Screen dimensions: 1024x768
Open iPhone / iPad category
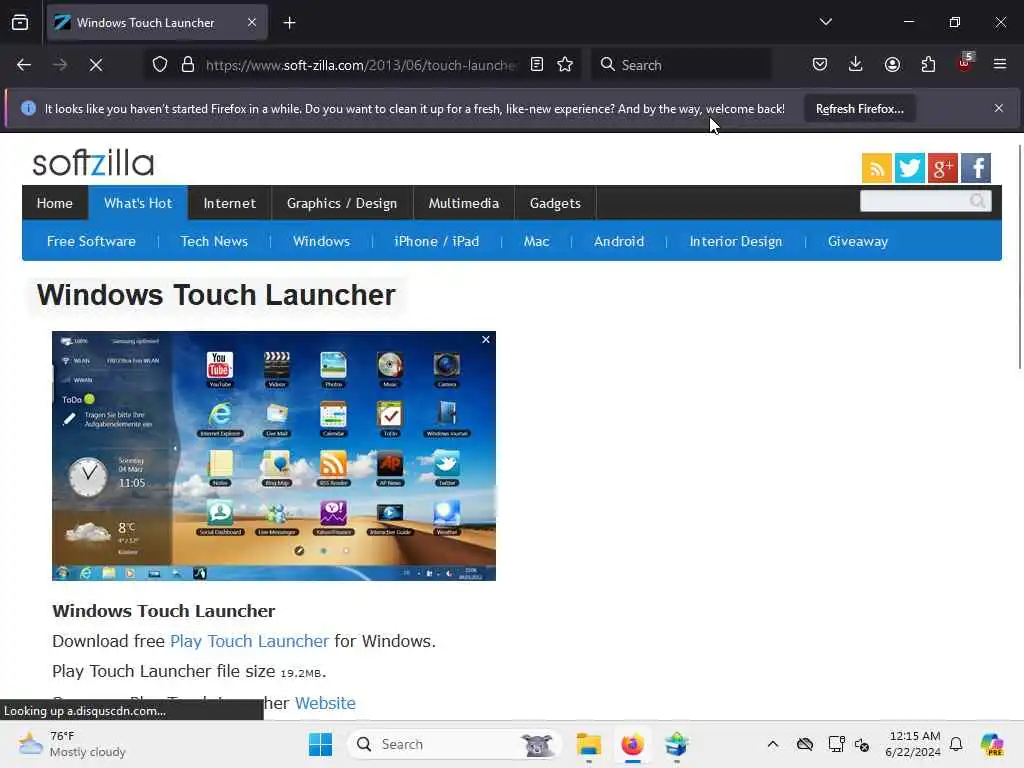click(x=436, y=241)
